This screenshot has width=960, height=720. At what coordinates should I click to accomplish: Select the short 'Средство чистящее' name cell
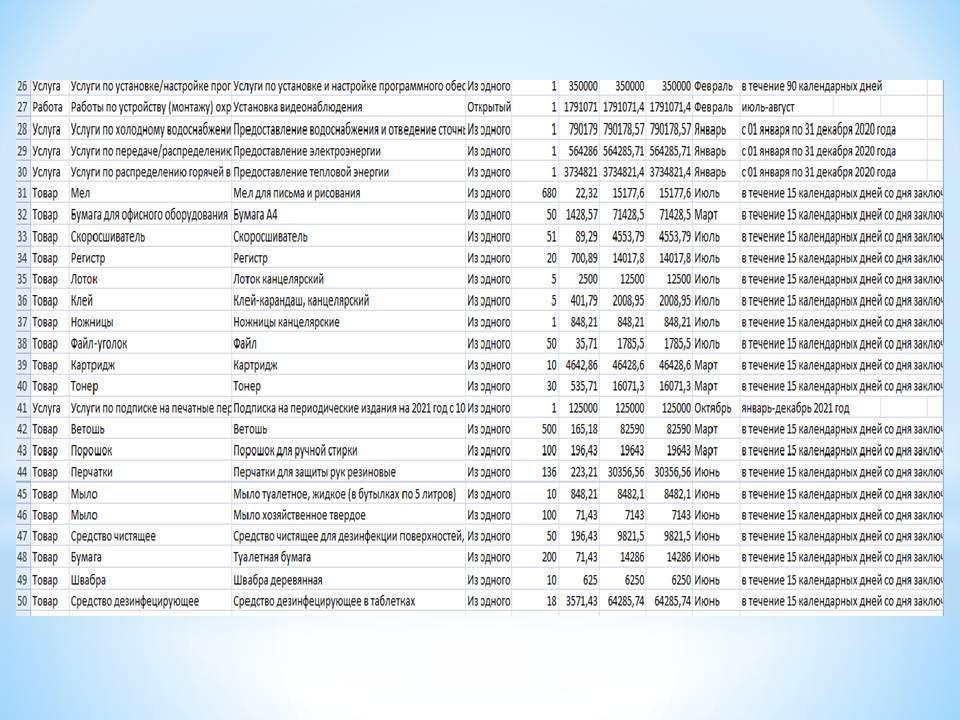point(113,536)
